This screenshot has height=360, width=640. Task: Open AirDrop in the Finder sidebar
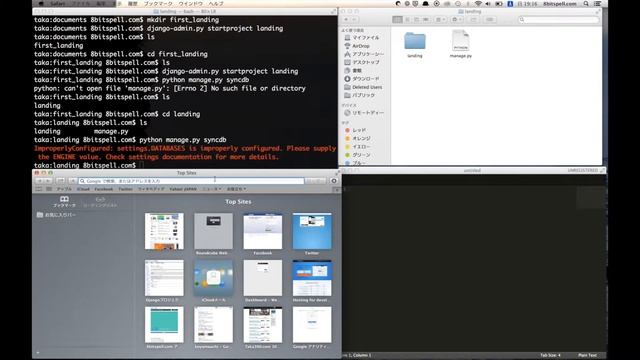(x=357, y=46)
